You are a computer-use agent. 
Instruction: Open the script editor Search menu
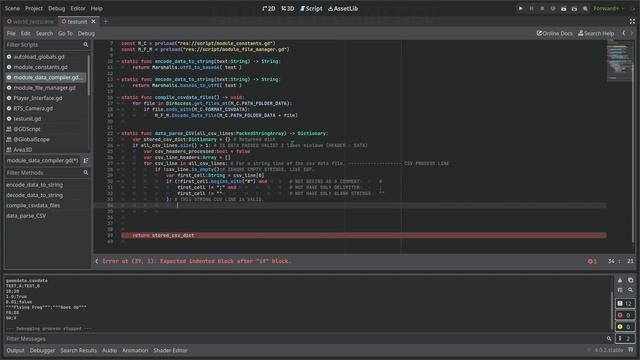coord(44,33)
